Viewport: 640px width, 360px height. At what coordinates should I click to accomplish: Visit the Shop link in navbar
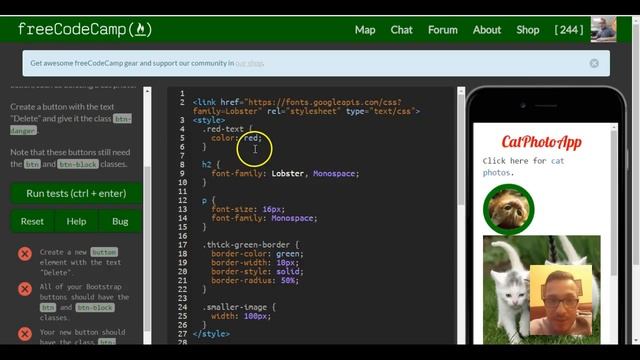[x=527, y=30]
